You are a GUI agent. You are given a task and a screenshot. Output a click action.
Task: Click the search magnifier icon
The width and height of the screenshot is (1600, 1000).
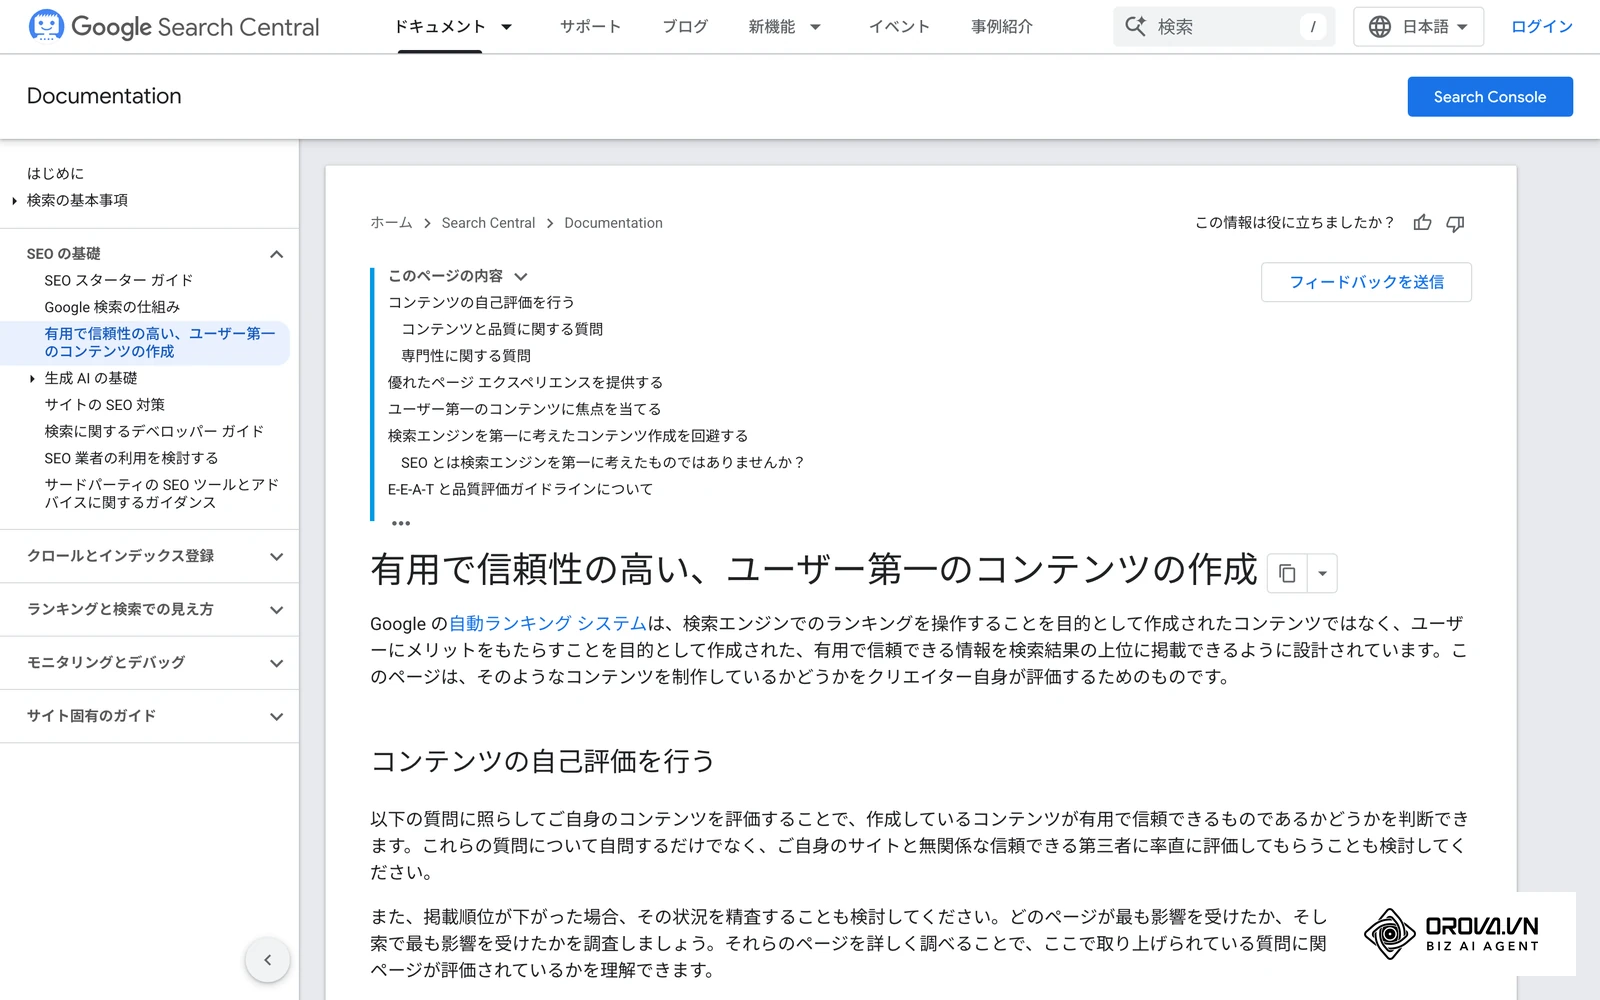click(x=1135, y=26)
